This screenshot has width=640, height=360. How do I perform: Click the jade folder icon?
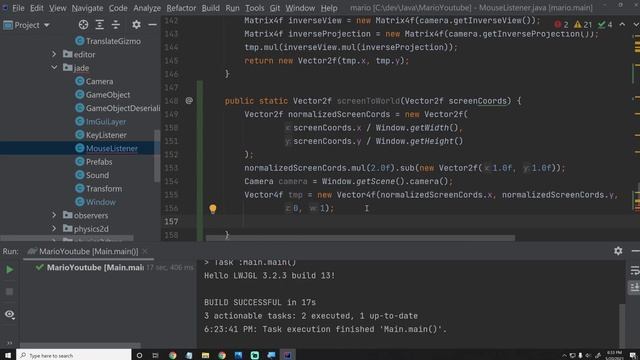67,67
